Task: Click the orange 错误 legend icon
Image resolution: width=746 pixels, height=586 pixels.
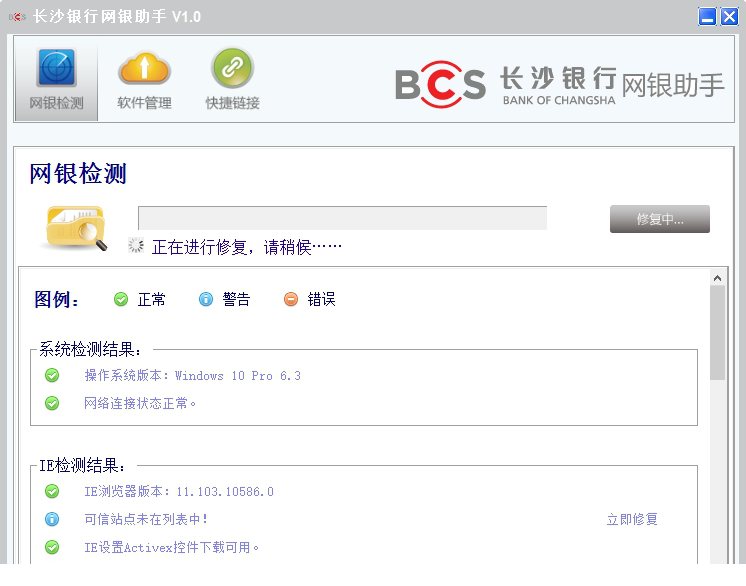Action: (291, 299)
